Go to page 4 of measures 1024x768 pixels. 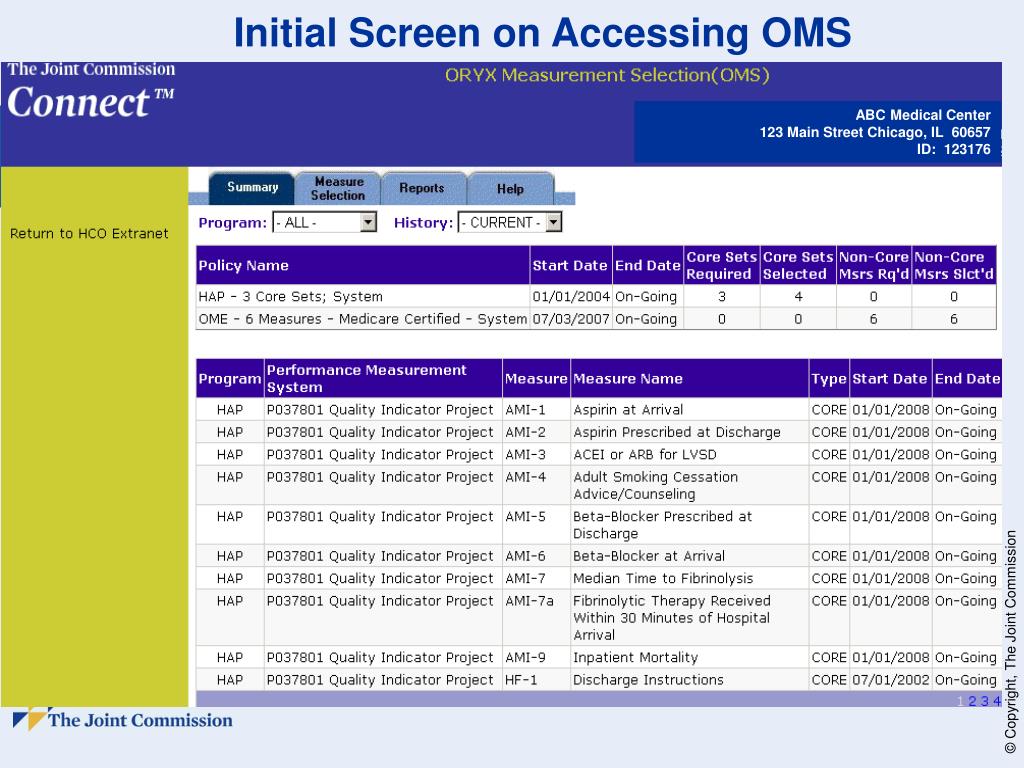(x=997, y=701)
